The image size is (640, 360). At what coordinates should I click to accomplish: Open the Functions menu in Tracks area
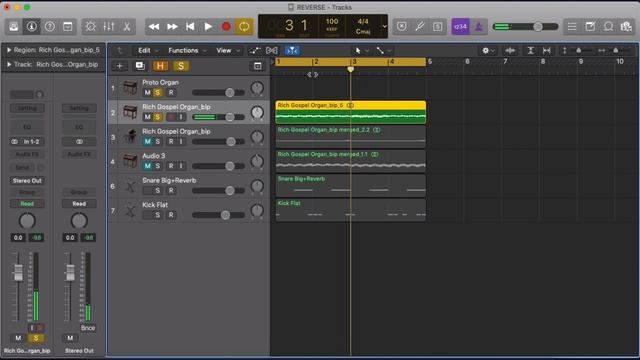(187, 51)
